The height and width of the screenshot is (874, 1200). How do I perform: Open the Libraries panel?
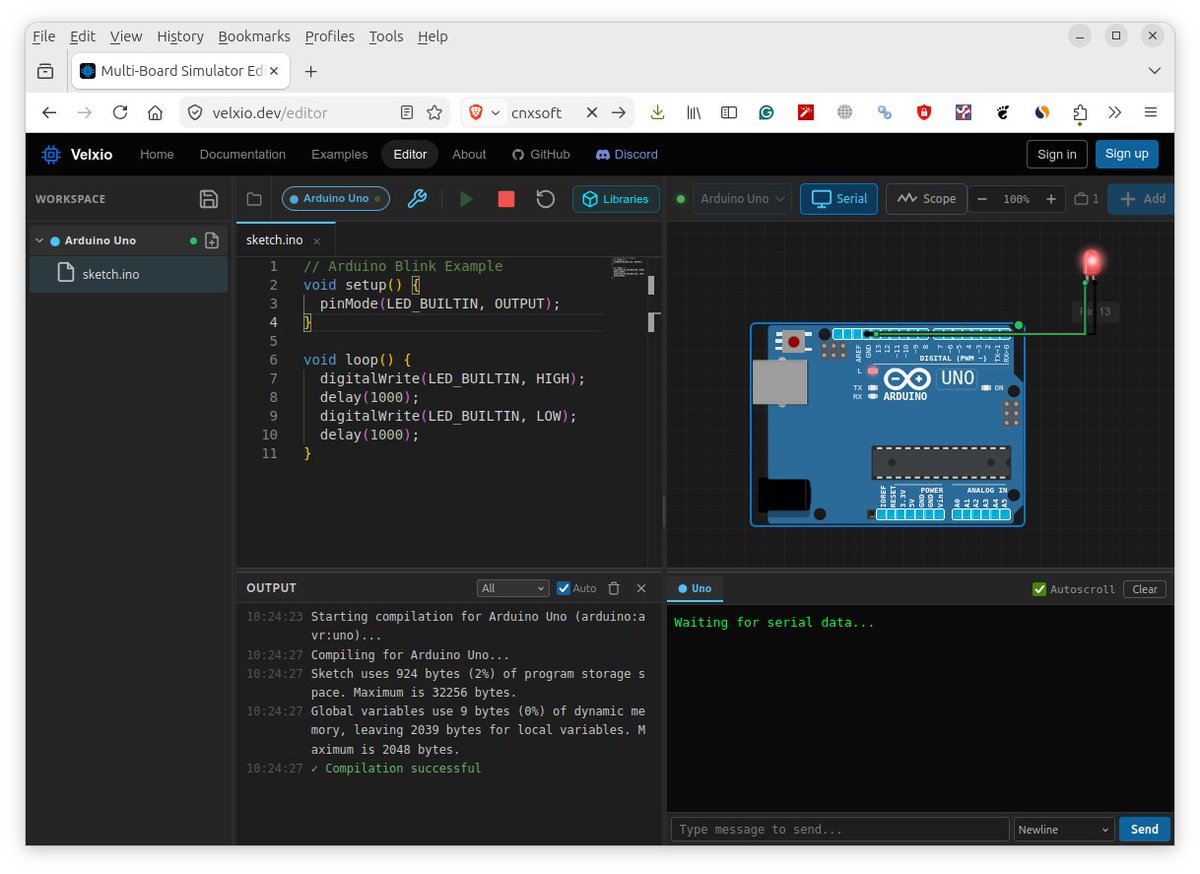coord(615,199)
